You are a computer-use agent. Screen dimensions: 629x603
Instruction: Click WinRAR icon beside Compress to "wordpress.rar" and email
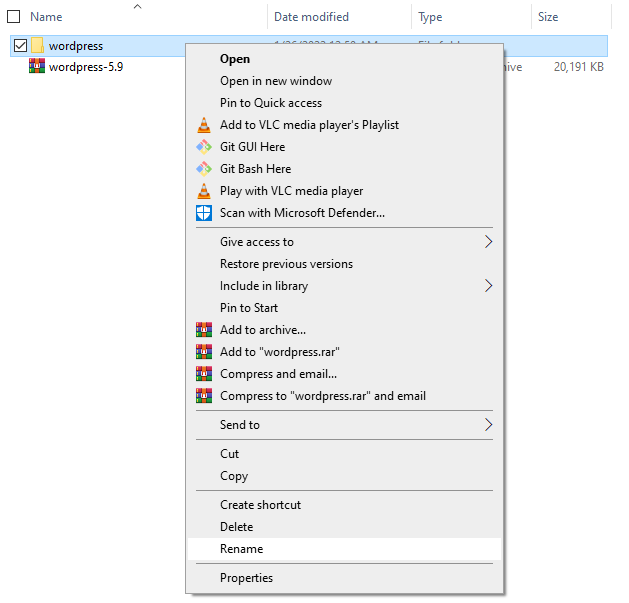[x=204, y=396]
